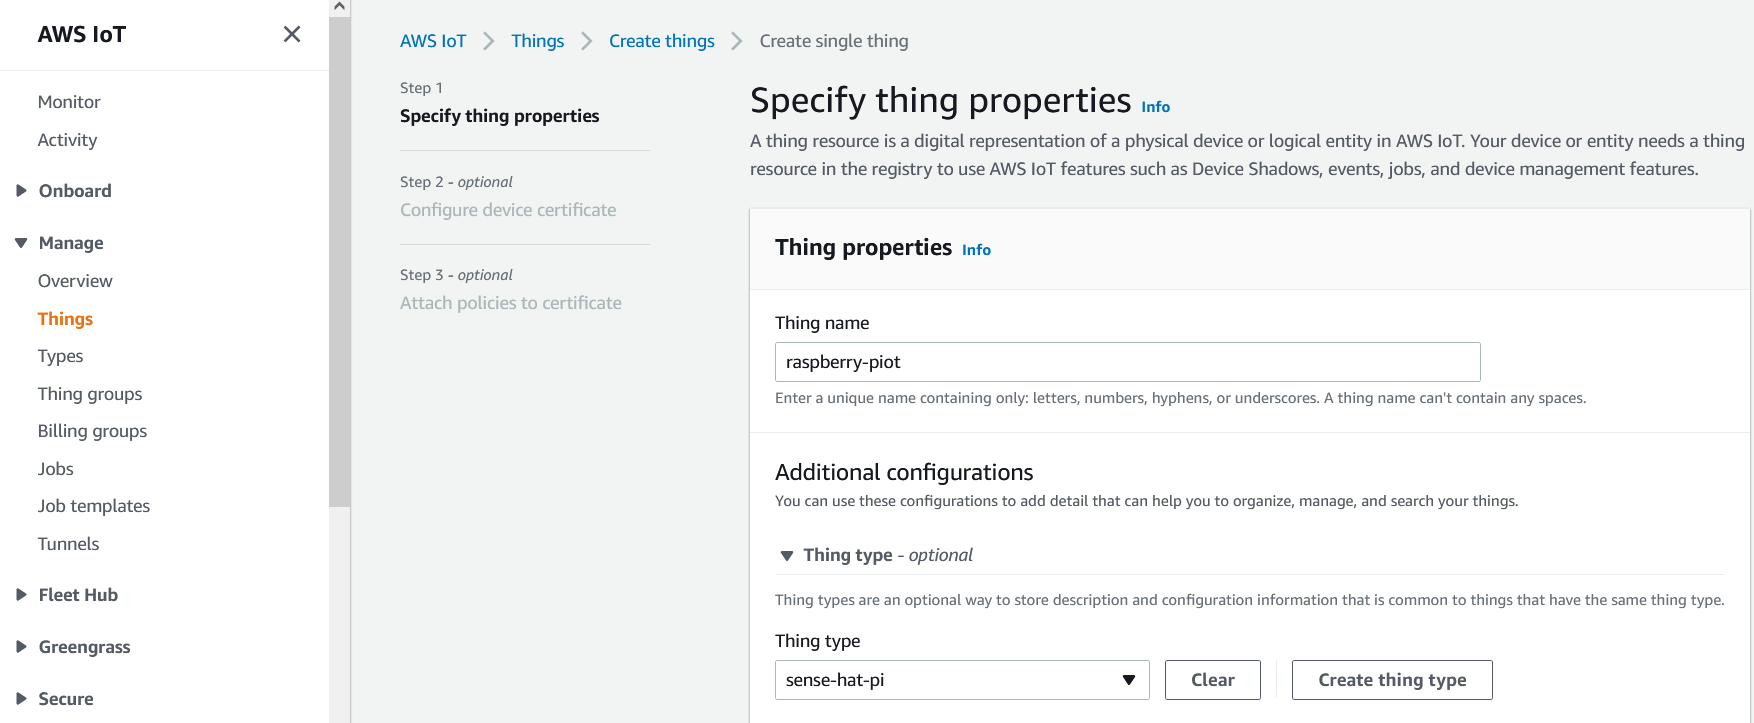Screen dimensions: 1754x723
Task: Collapse the Manage section arrow
Action: click(x=21, y=243)
